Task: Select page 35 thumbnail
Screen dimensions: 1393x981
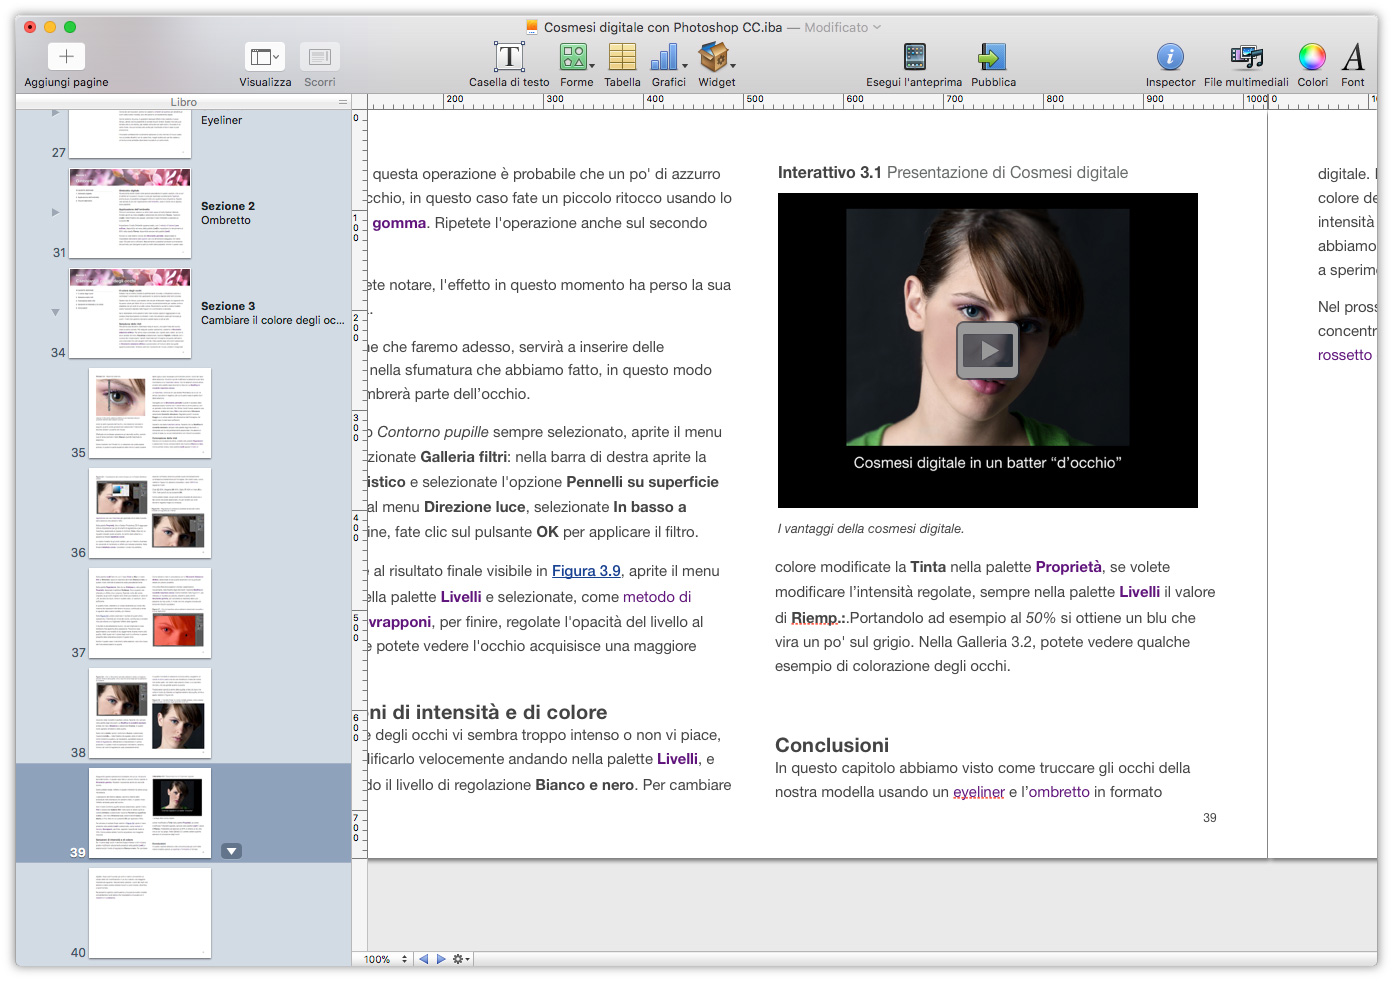Action: (x=150, y=413)
